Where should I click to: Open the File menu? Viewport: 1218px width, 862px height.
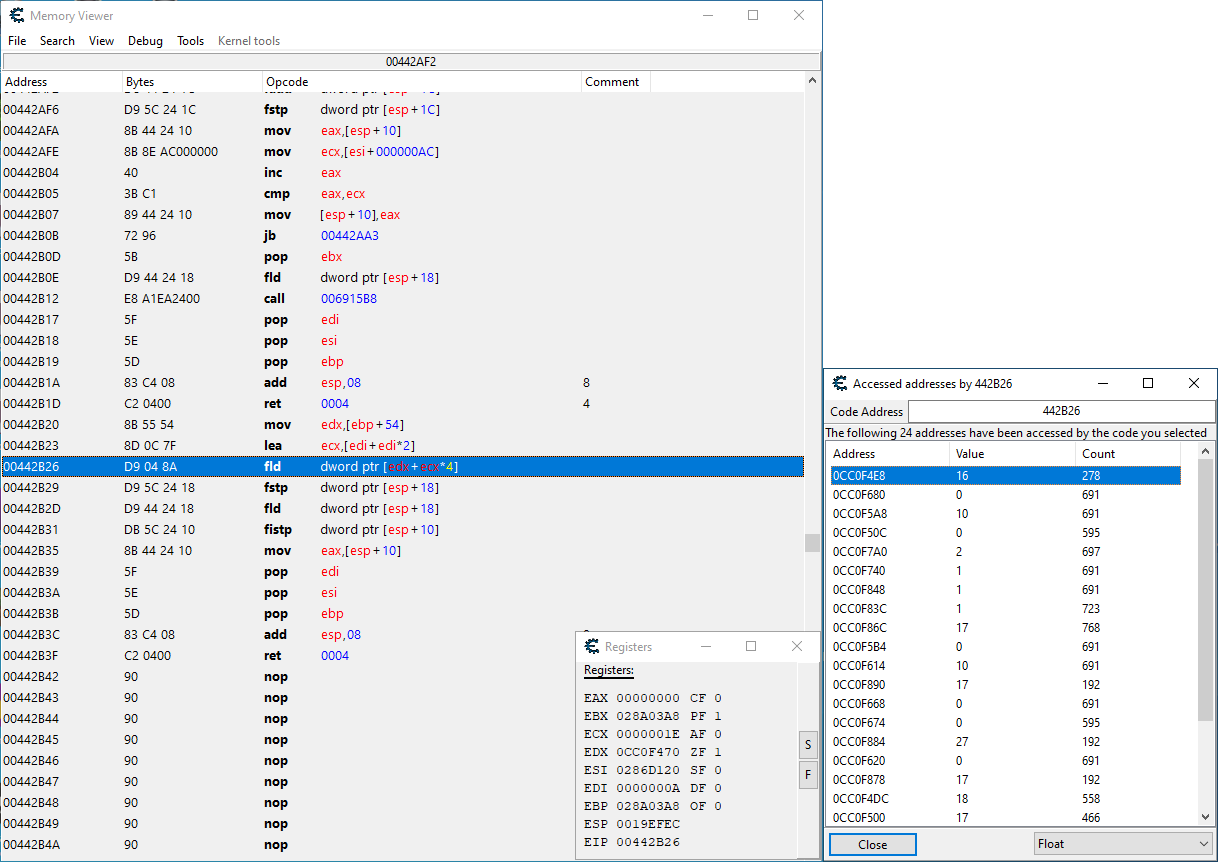click(16, 41)
